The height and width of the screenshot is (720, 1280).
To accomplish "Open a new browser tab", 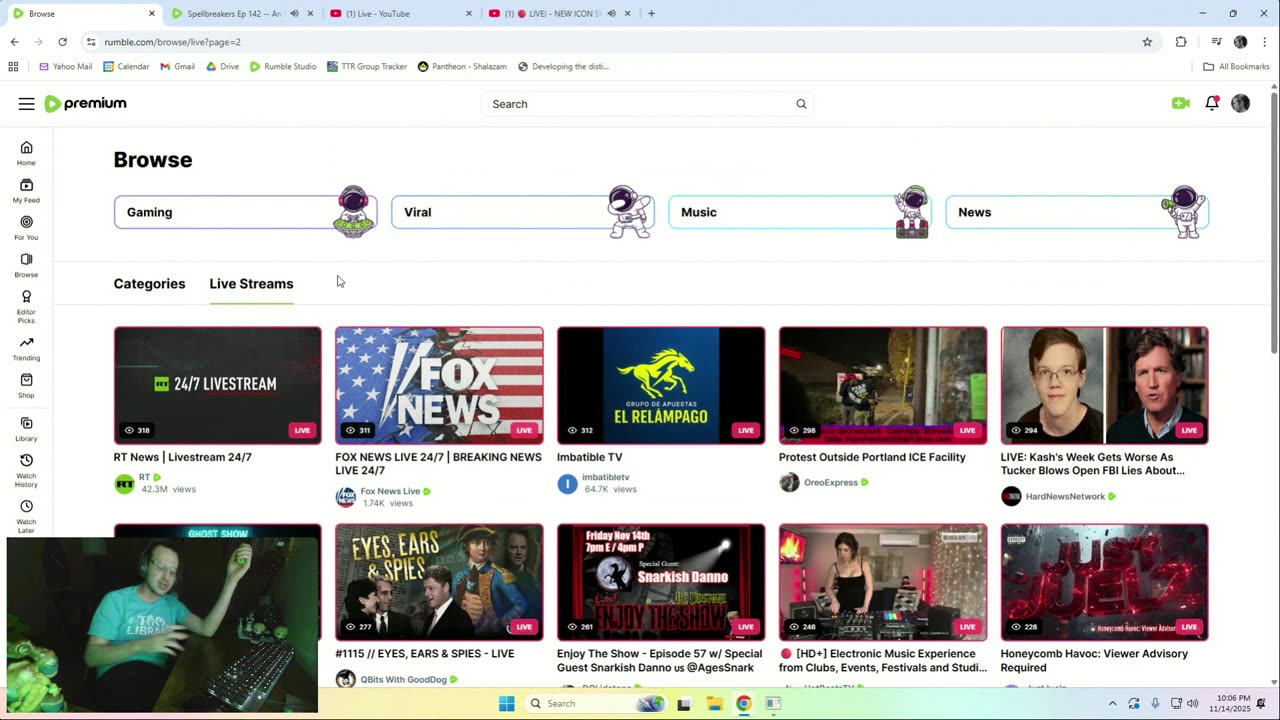I will coord(651,14).
